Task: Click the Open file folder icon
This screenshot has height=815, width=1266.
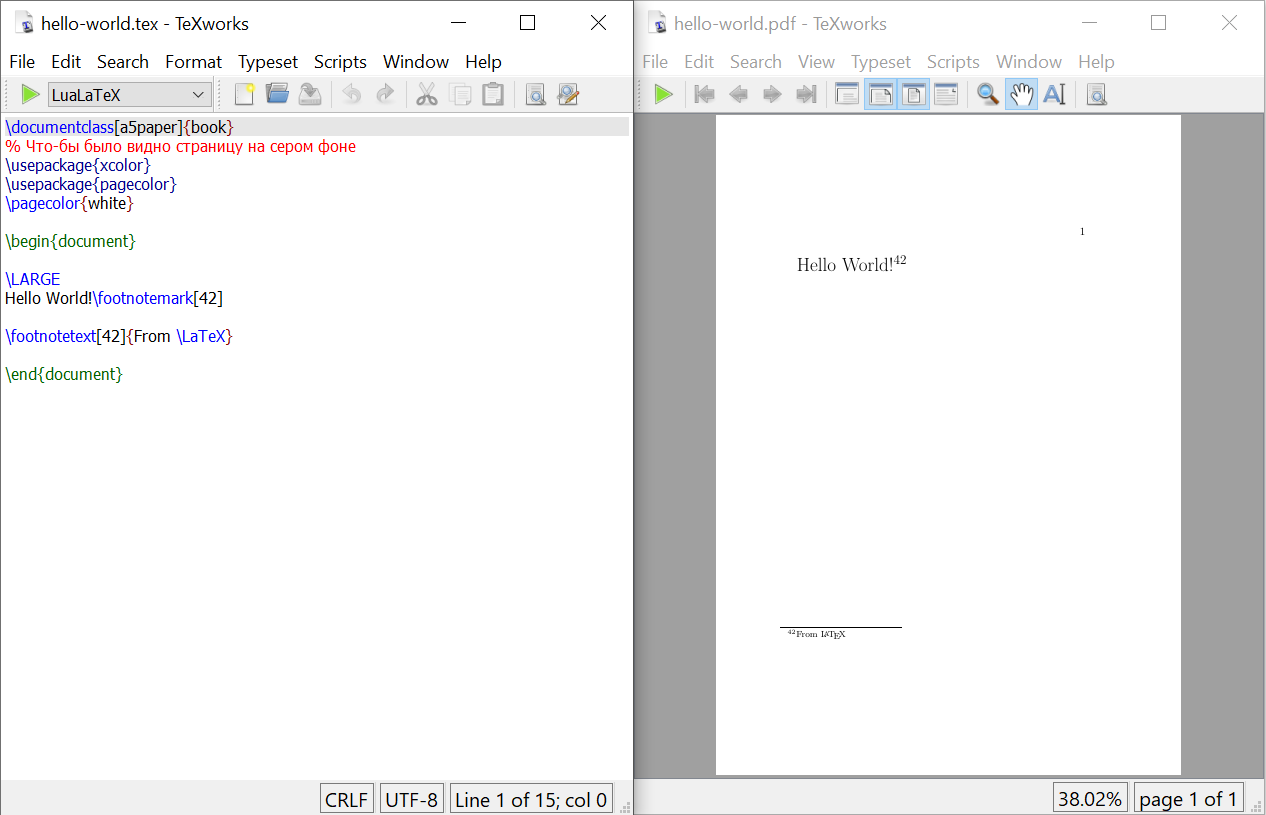Action: tap(277, 95)
